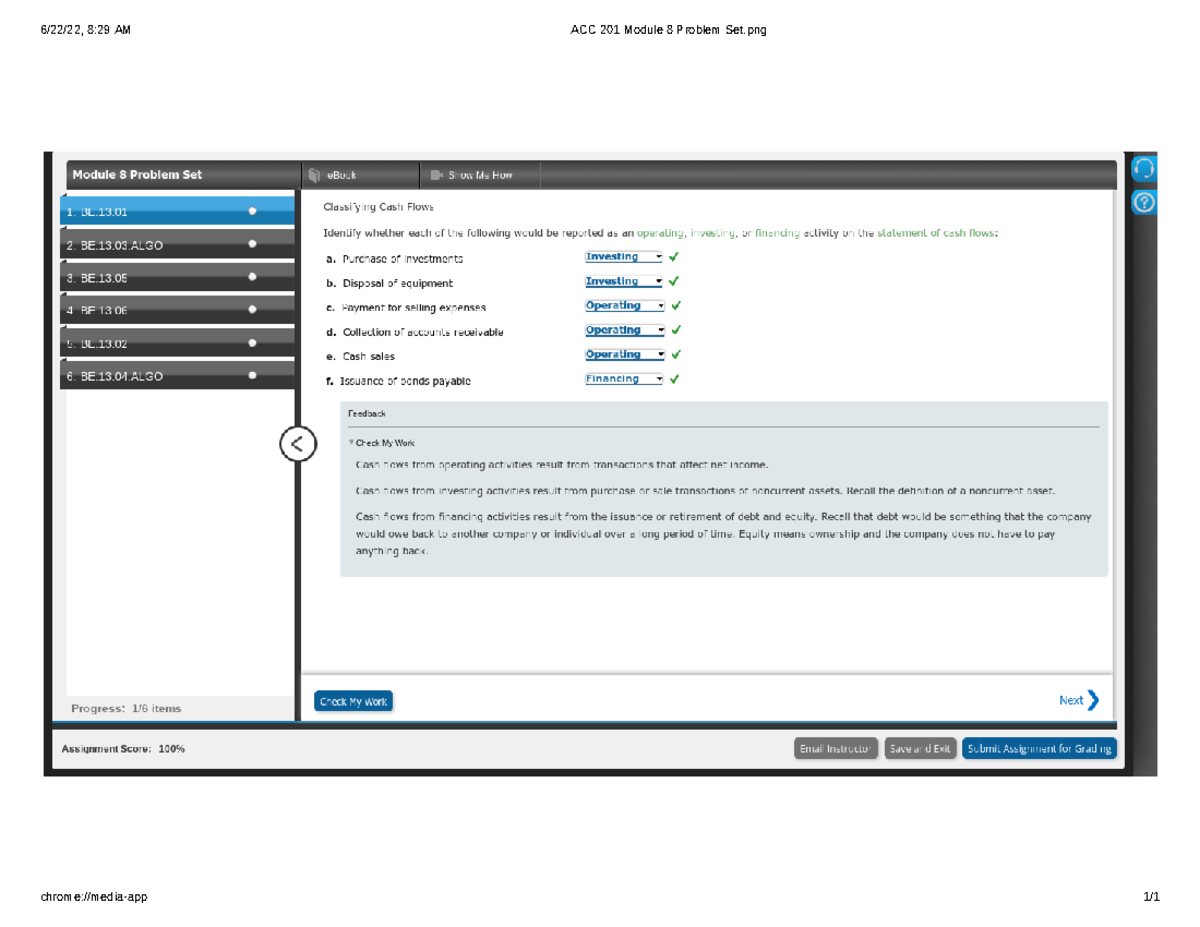Change answer for Issuance of bonds payable

click(x=624, y=379)
